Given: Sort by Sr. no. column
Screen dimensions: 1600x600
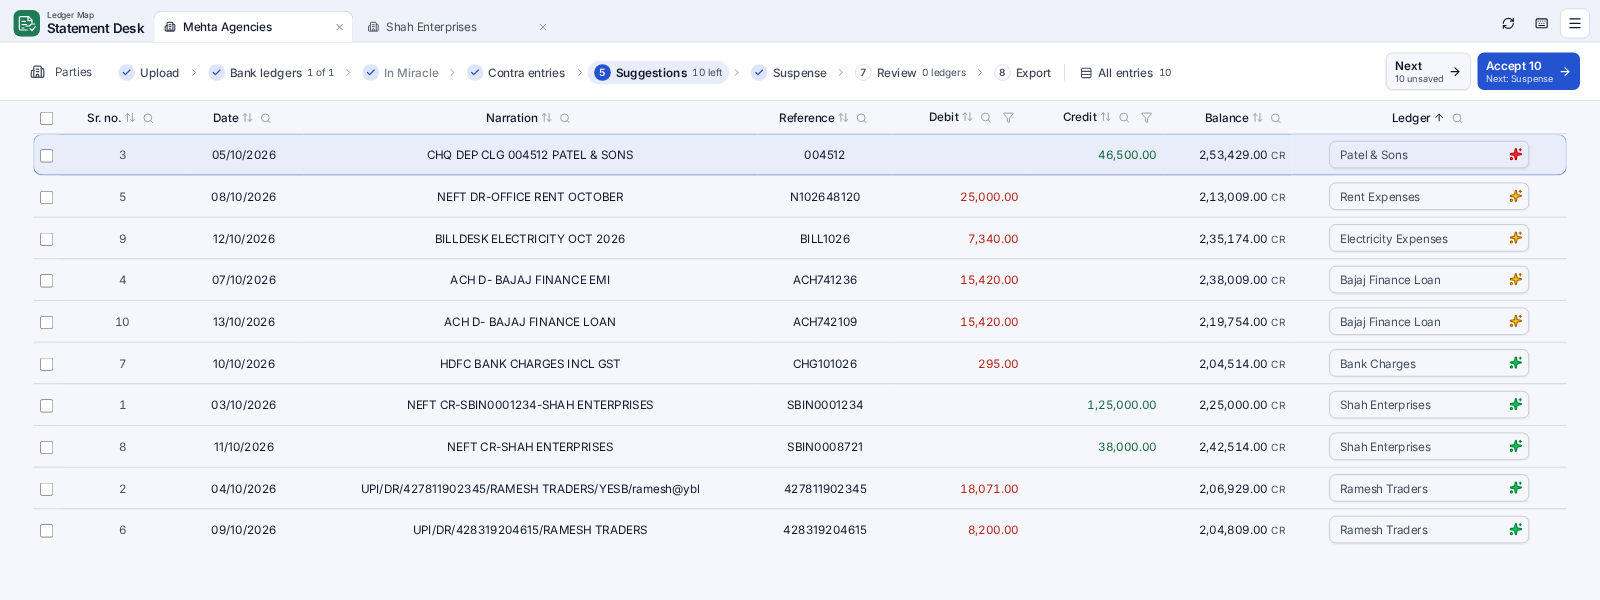Looking at the screenshot, I should coord(130,118).
